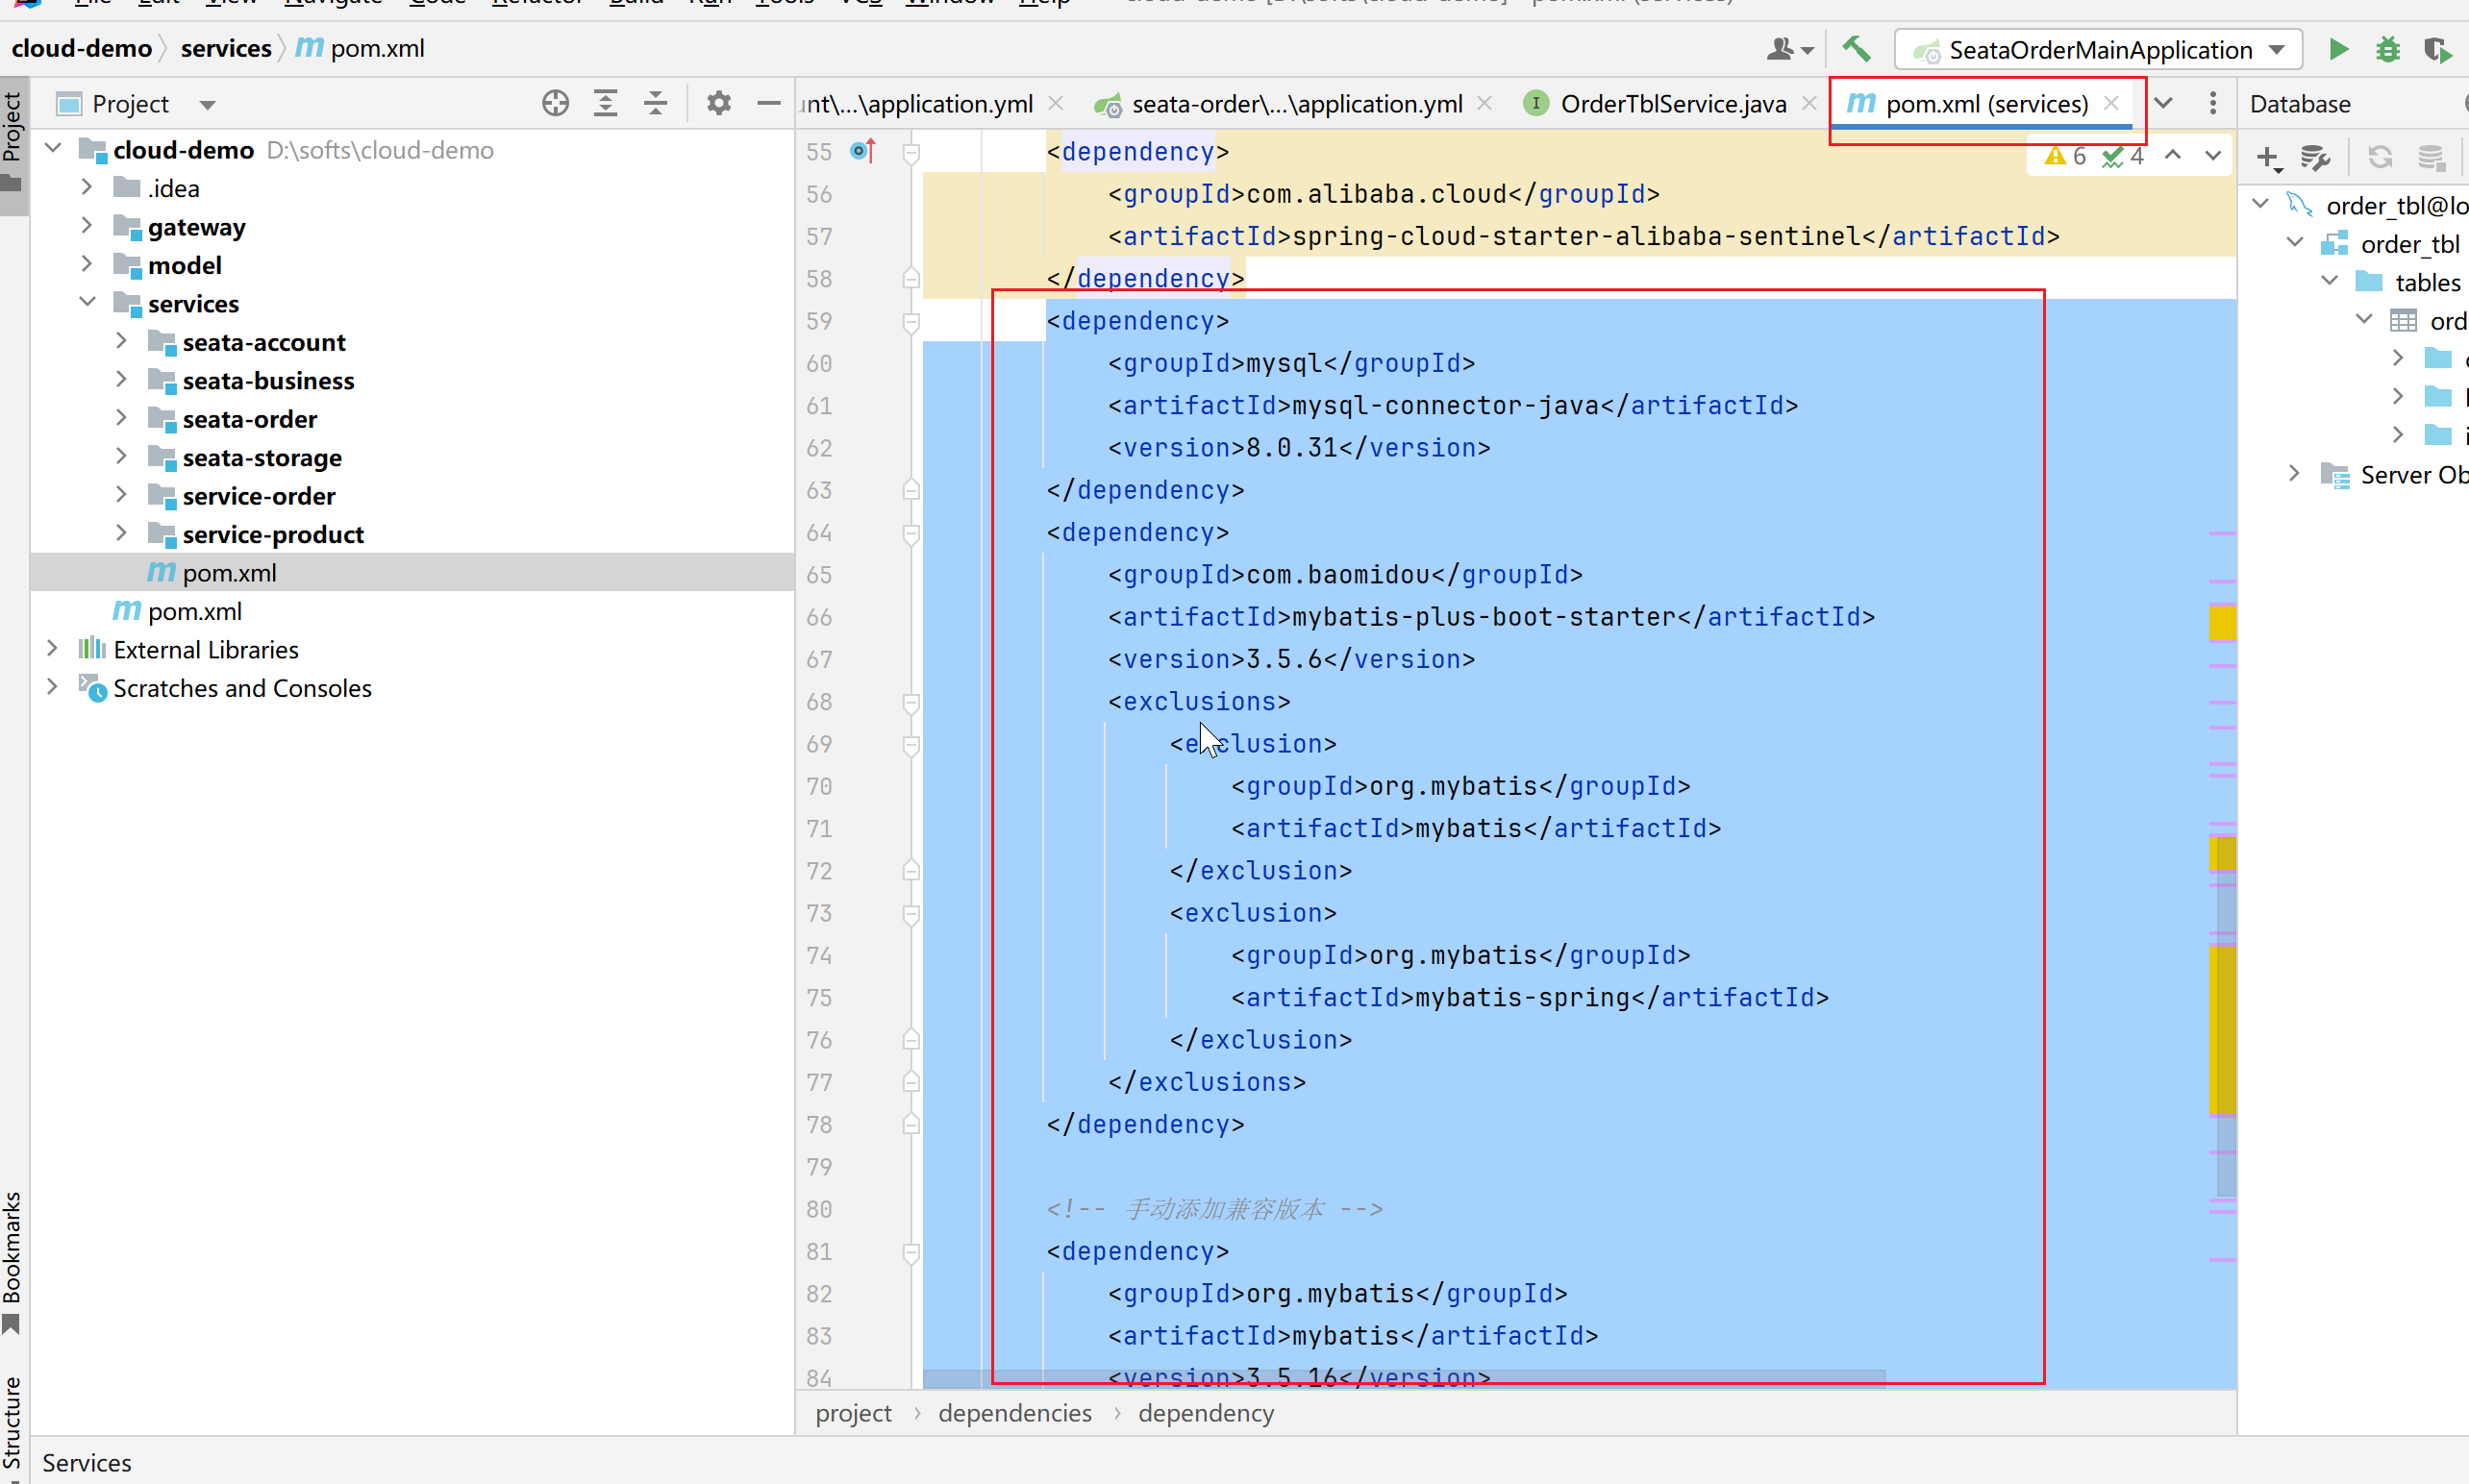Fold the dependency block at line 64
Image resolution: width=2469 pixels, height=1484 pixels.
[911, 534]
